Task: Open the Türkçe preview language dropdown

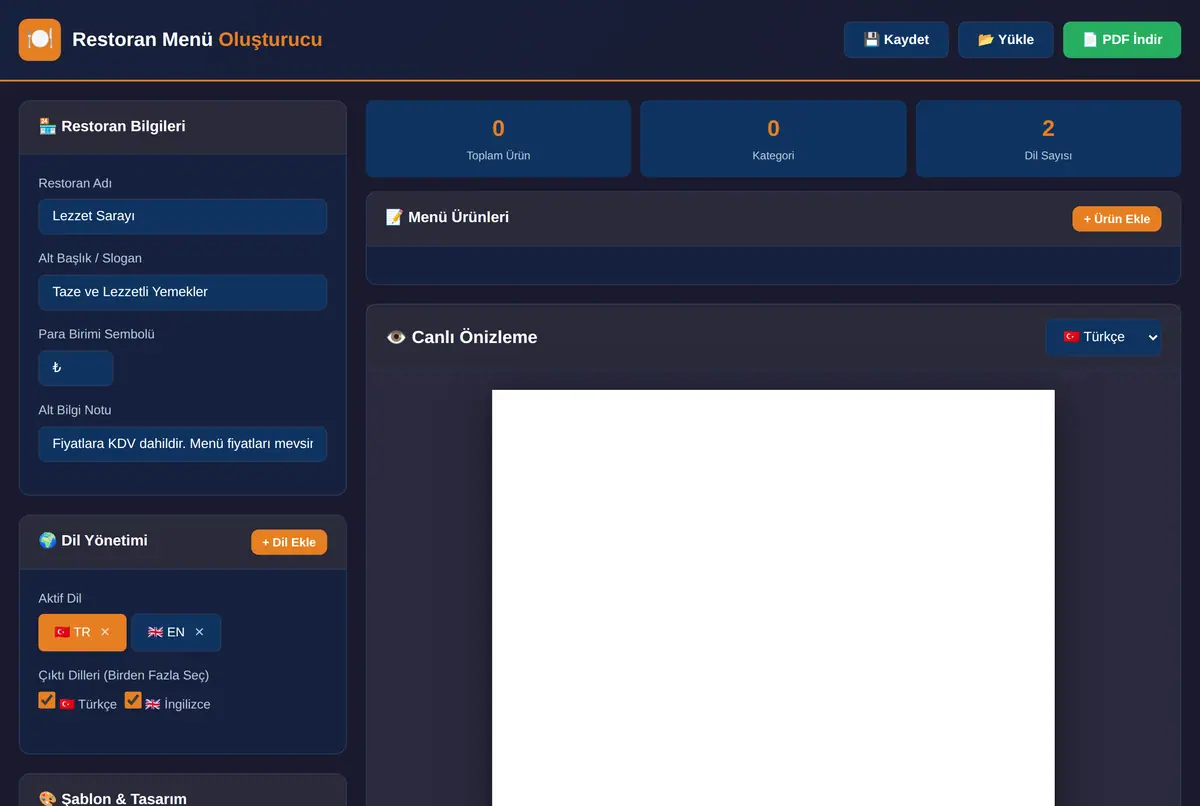Action: pos(1103,337)
